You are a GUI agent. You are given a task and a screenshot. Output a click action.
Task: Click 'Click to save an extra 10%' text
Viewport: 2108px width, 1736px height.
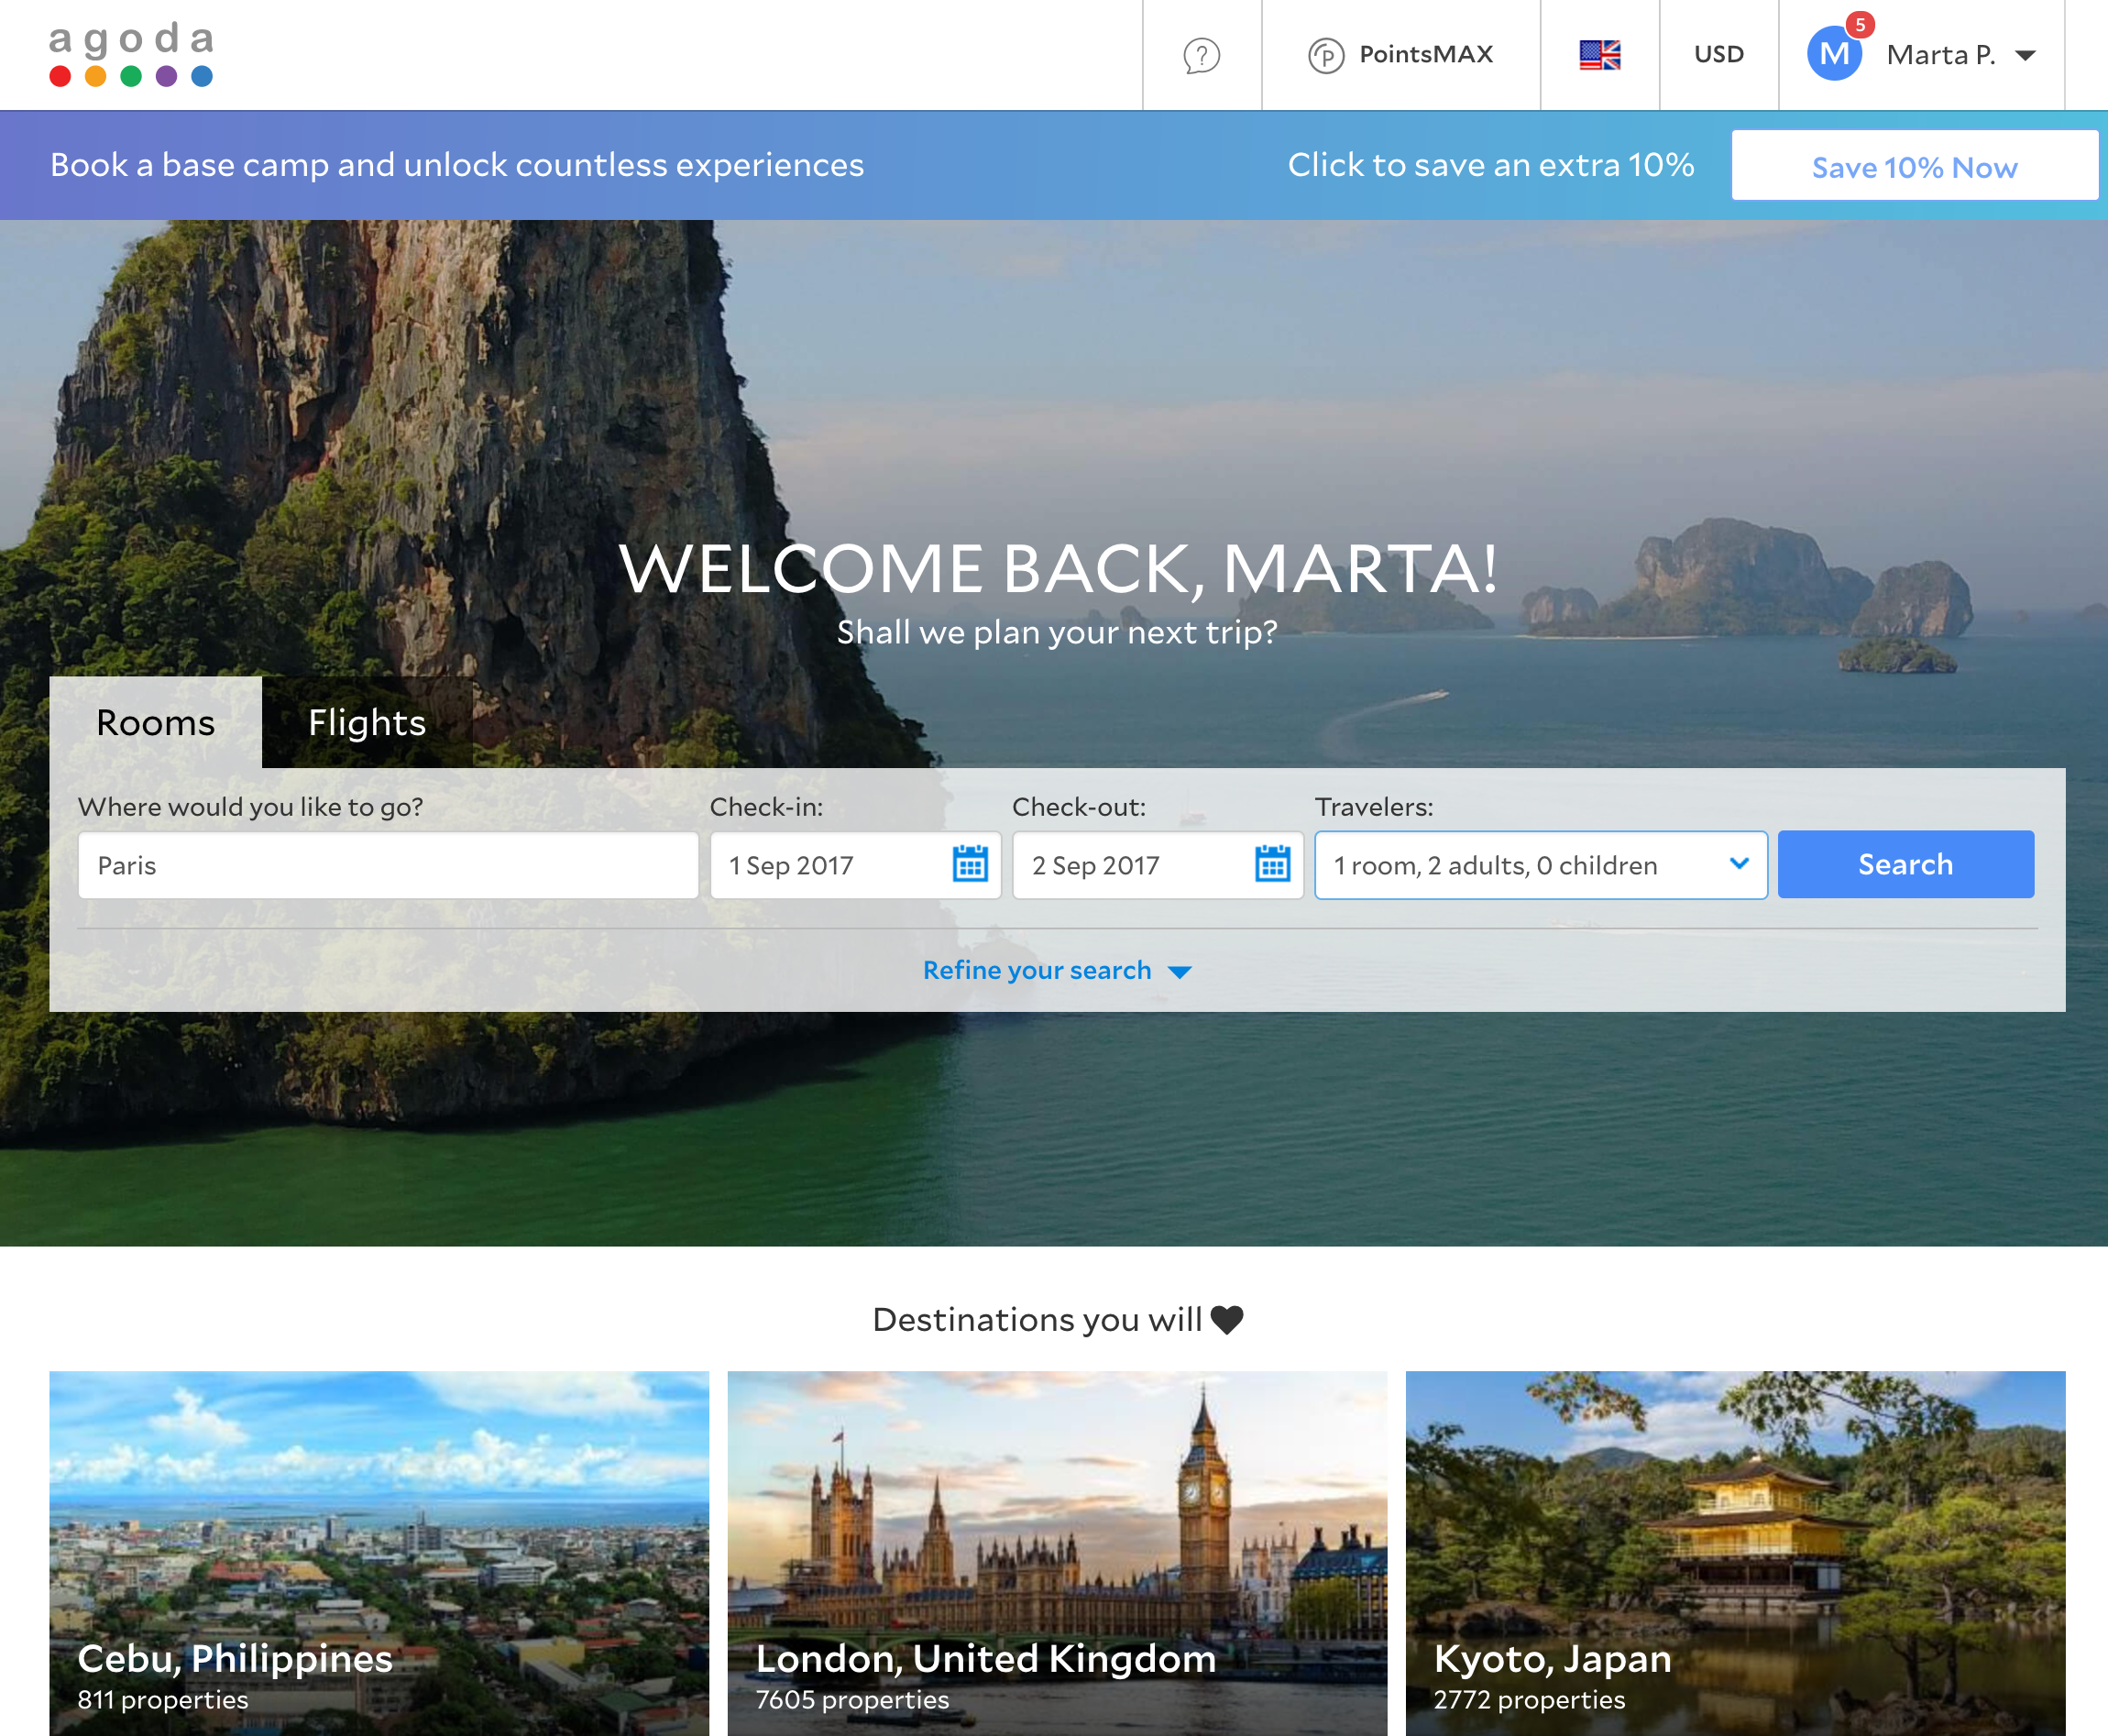1490,165
